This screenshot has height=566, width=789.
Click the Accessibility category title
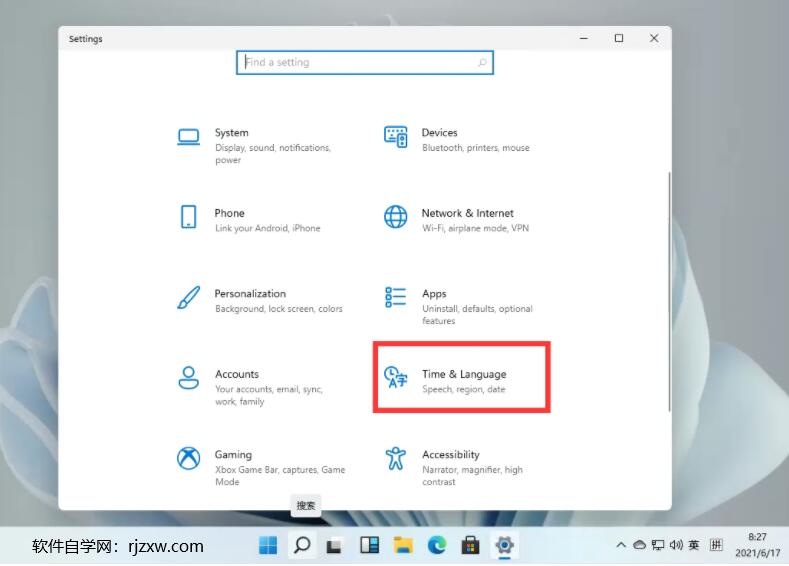coord(450,455)
